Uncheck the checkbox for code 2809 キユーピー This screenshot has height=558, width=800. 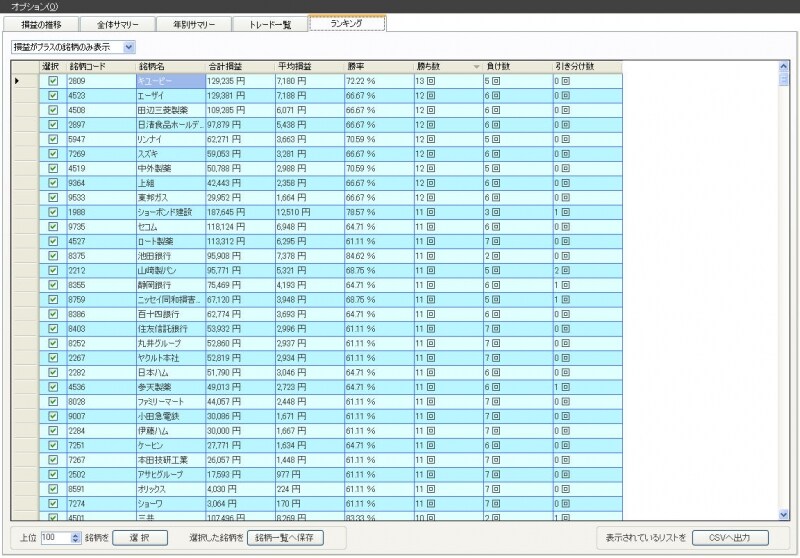click(54, 80)
